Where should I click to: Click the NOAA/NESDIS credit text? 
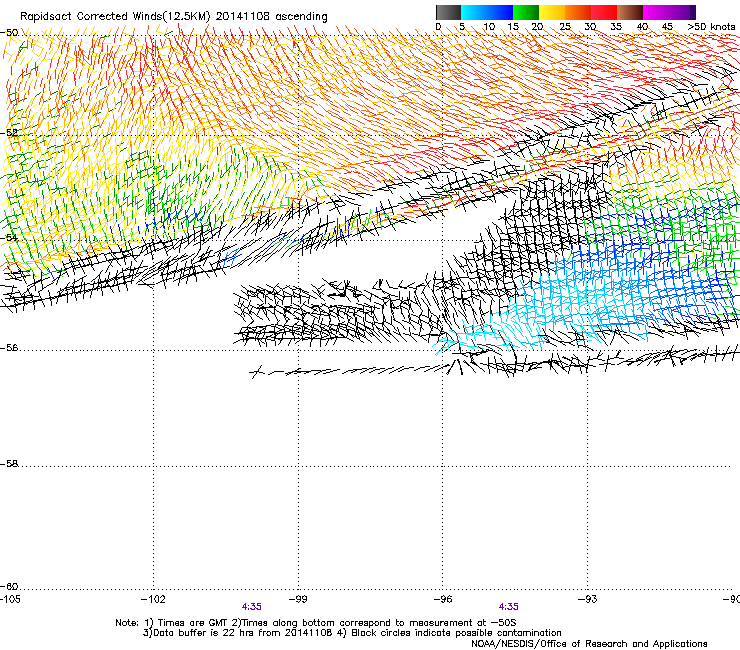[x=589, y=644]
